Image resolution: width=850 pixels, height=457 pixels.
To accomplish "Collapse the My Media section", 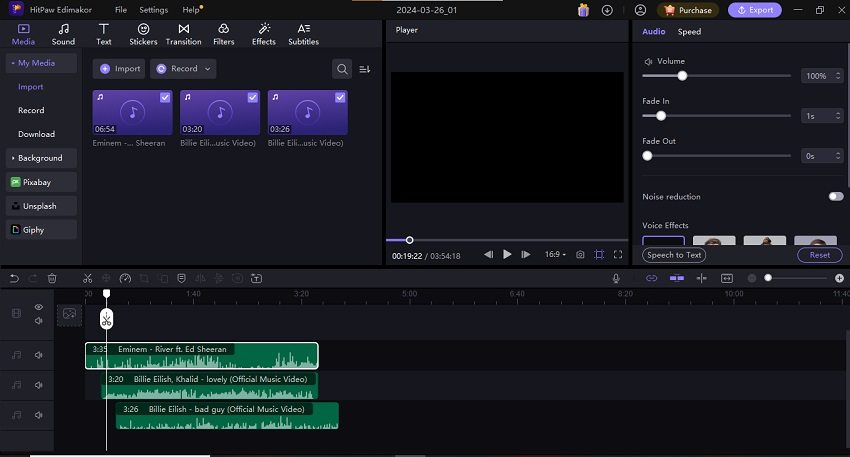I will [41, 63].
